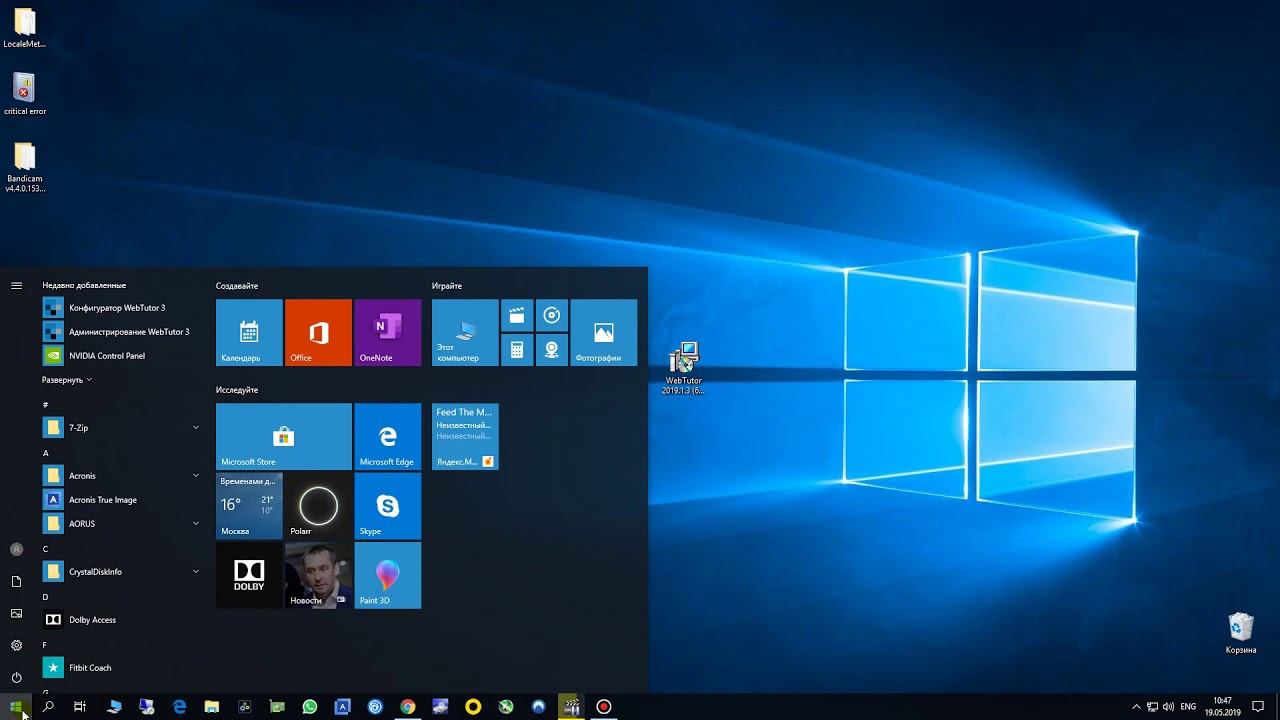Image resolution: width=1280 pixels, height=720 pixels.
Task: Select the WebTutor 2019.1.3 desktop installer
Action: (x=684, y=368)
